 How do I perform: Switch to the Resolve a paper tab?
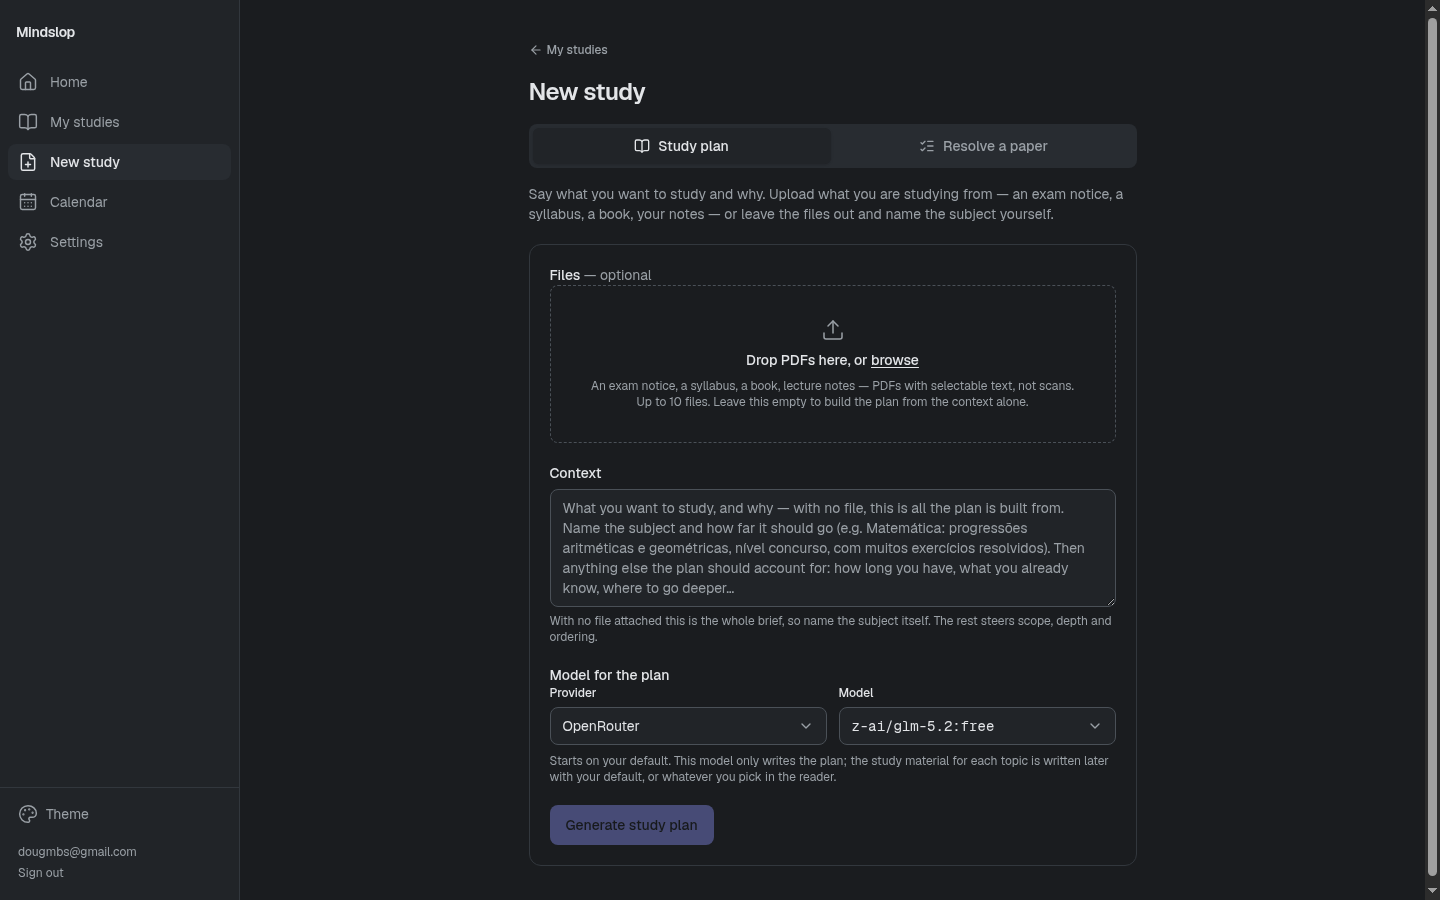pyautogui.click(x=984, y=146)
